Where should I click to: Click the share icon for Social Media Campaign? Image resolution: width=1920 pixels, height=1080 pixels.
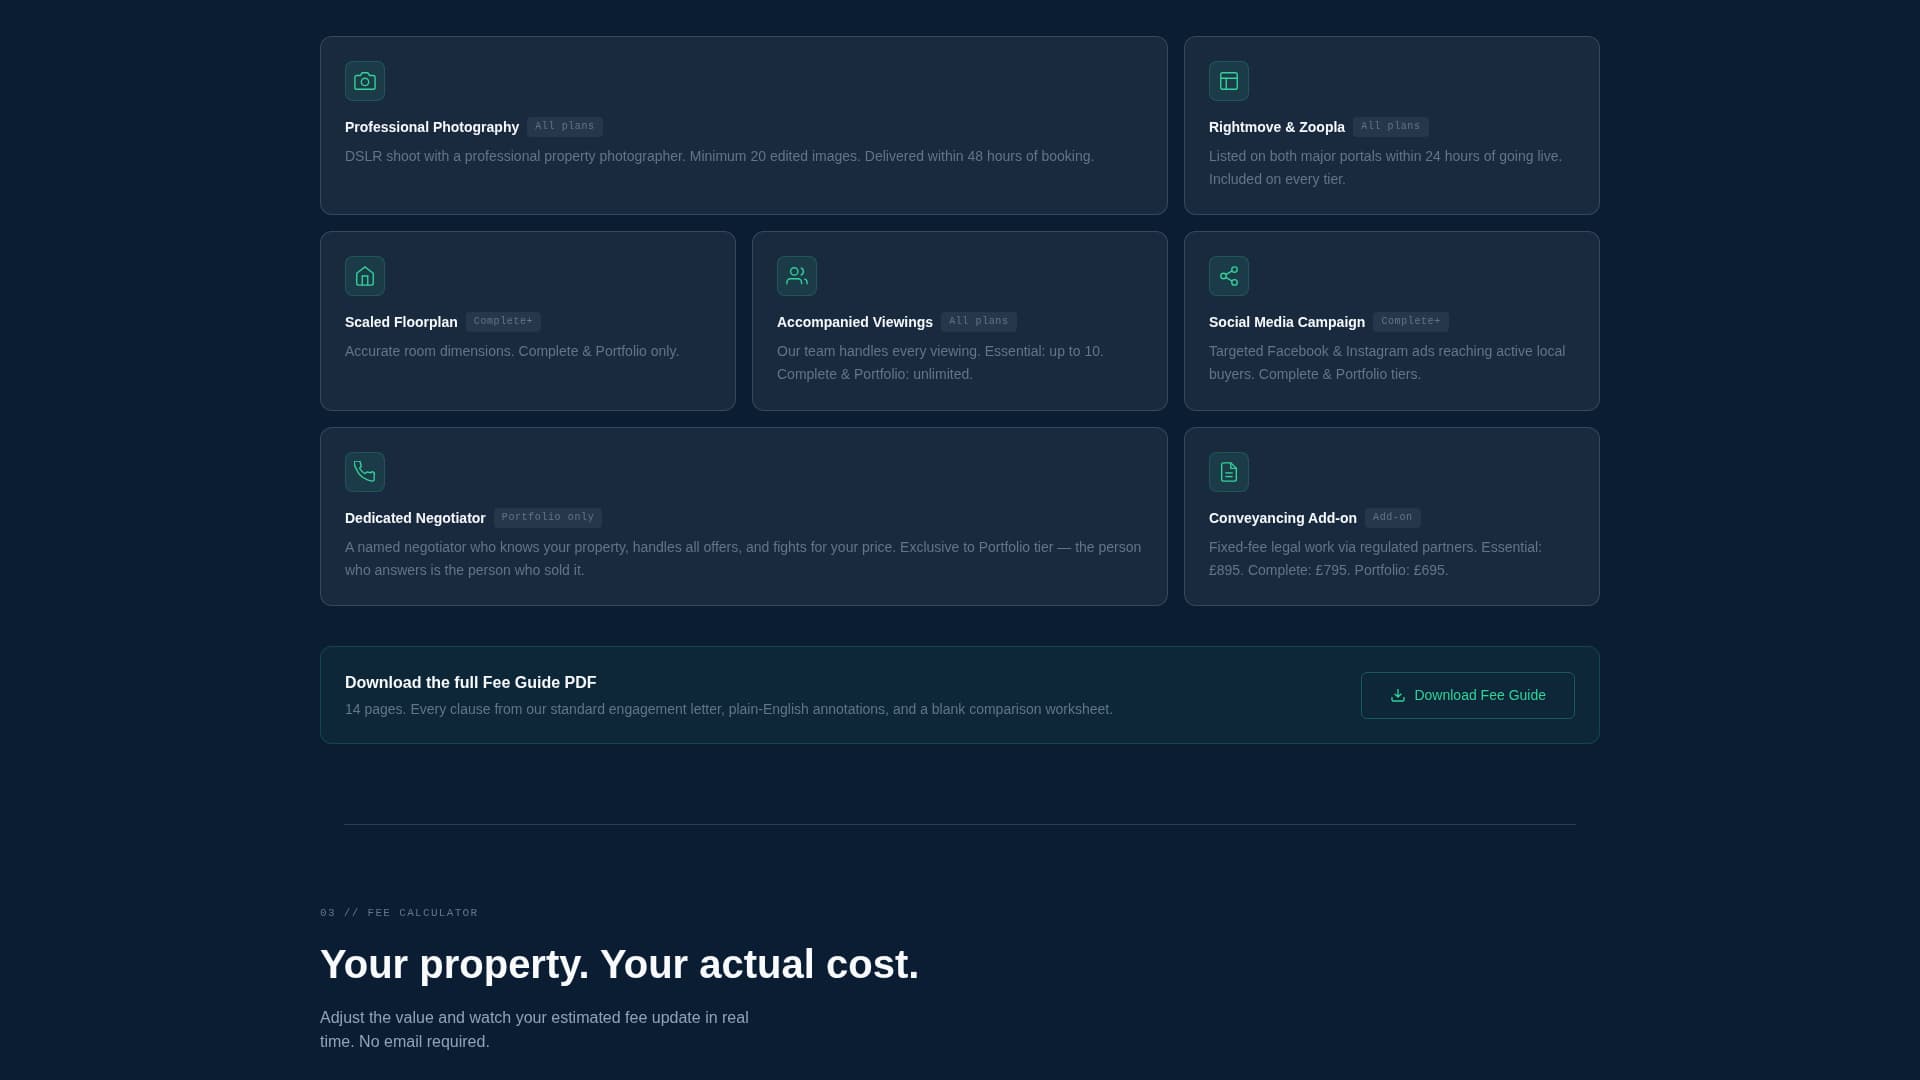click(x=1229, y=276)
